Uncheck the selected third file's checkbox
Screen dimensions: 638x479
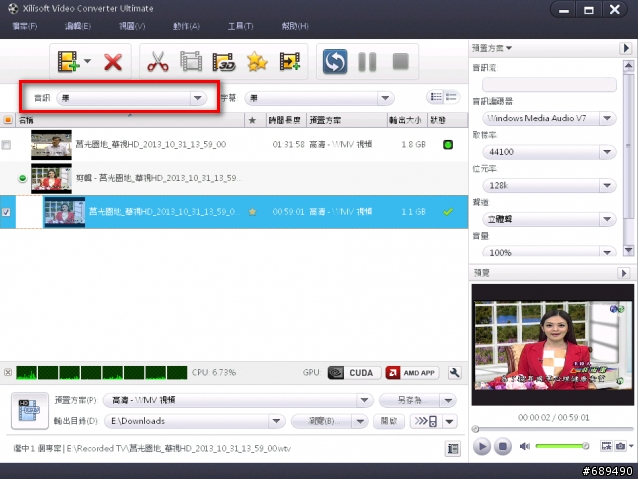pyautogui.click(x=8, y=212)
